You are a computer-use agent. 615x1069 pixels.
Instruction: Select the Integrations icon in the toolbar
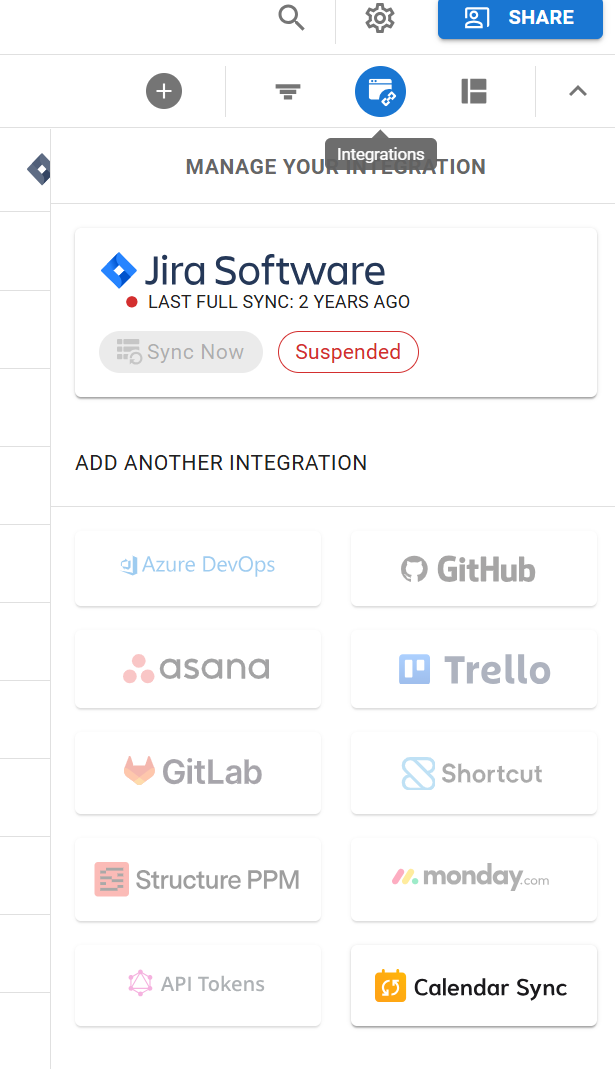[380, 91]
